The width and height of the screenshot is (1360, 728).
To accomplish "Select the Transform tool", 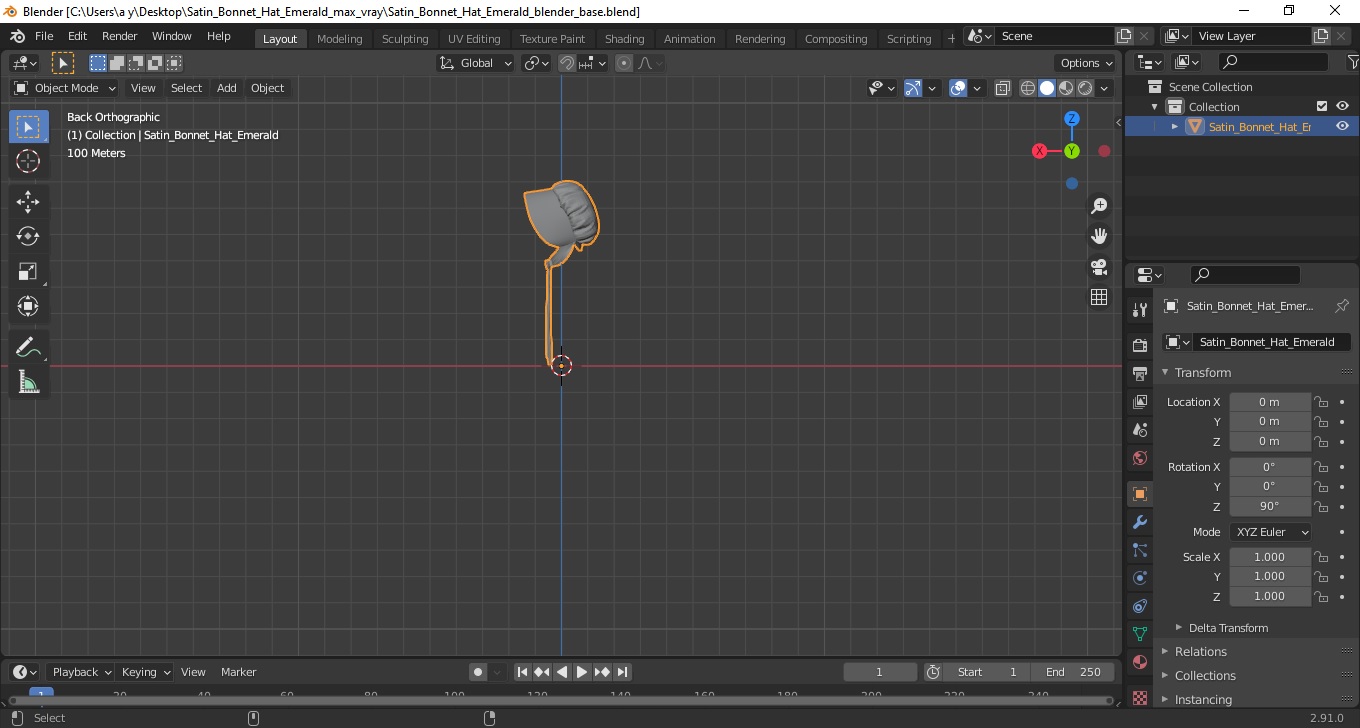I will [x=28, y=306].
